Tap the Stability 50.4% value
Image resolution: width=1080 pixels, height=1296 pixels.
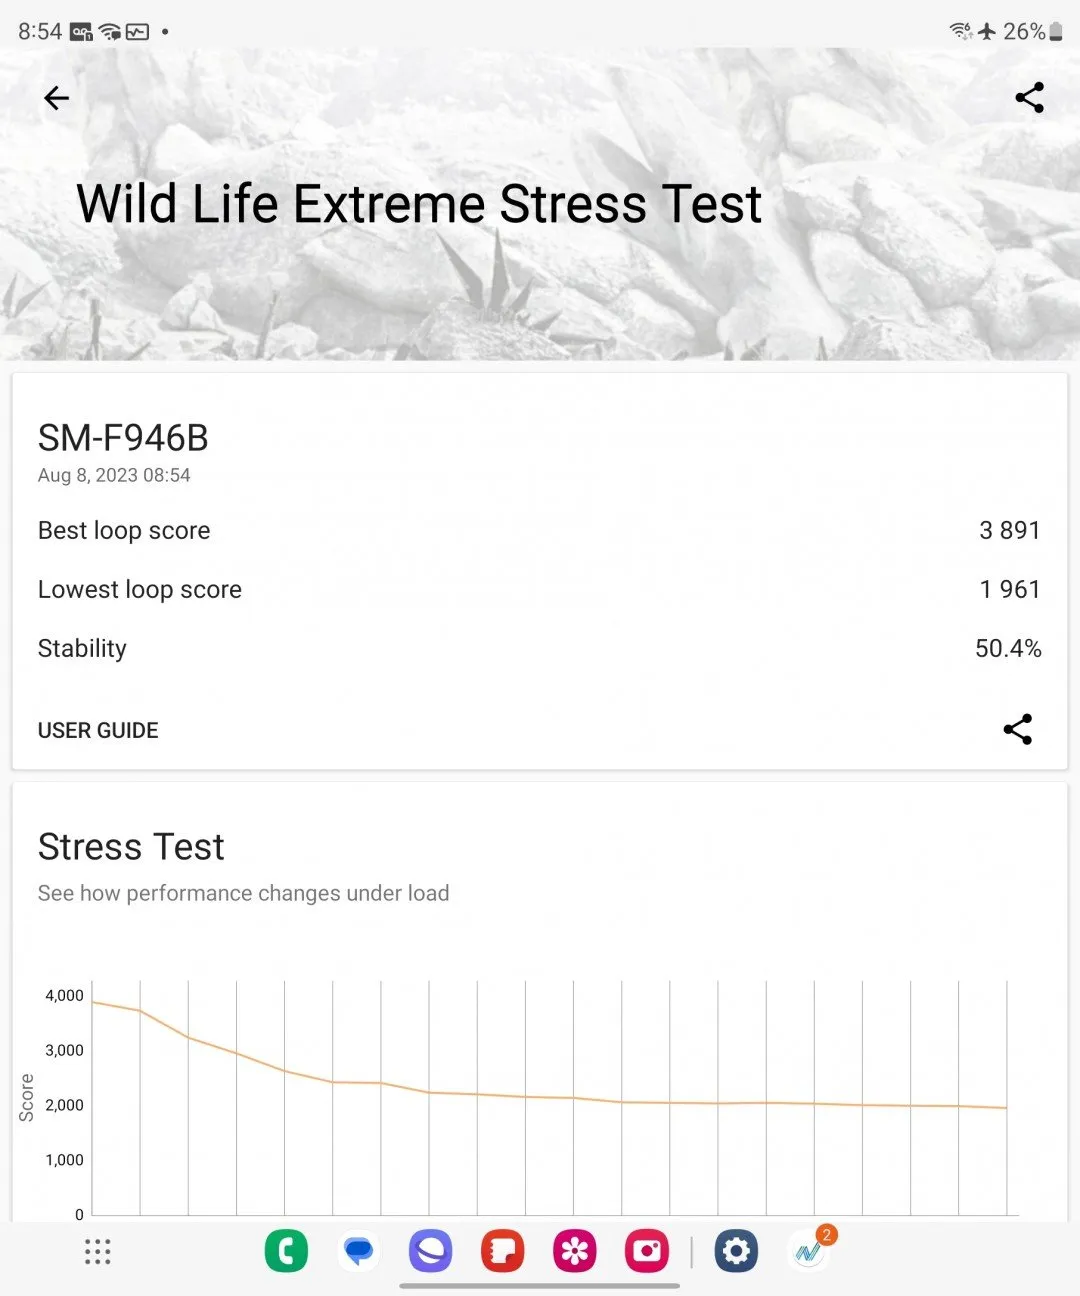pyautogui.click(x=1008, y=649)
